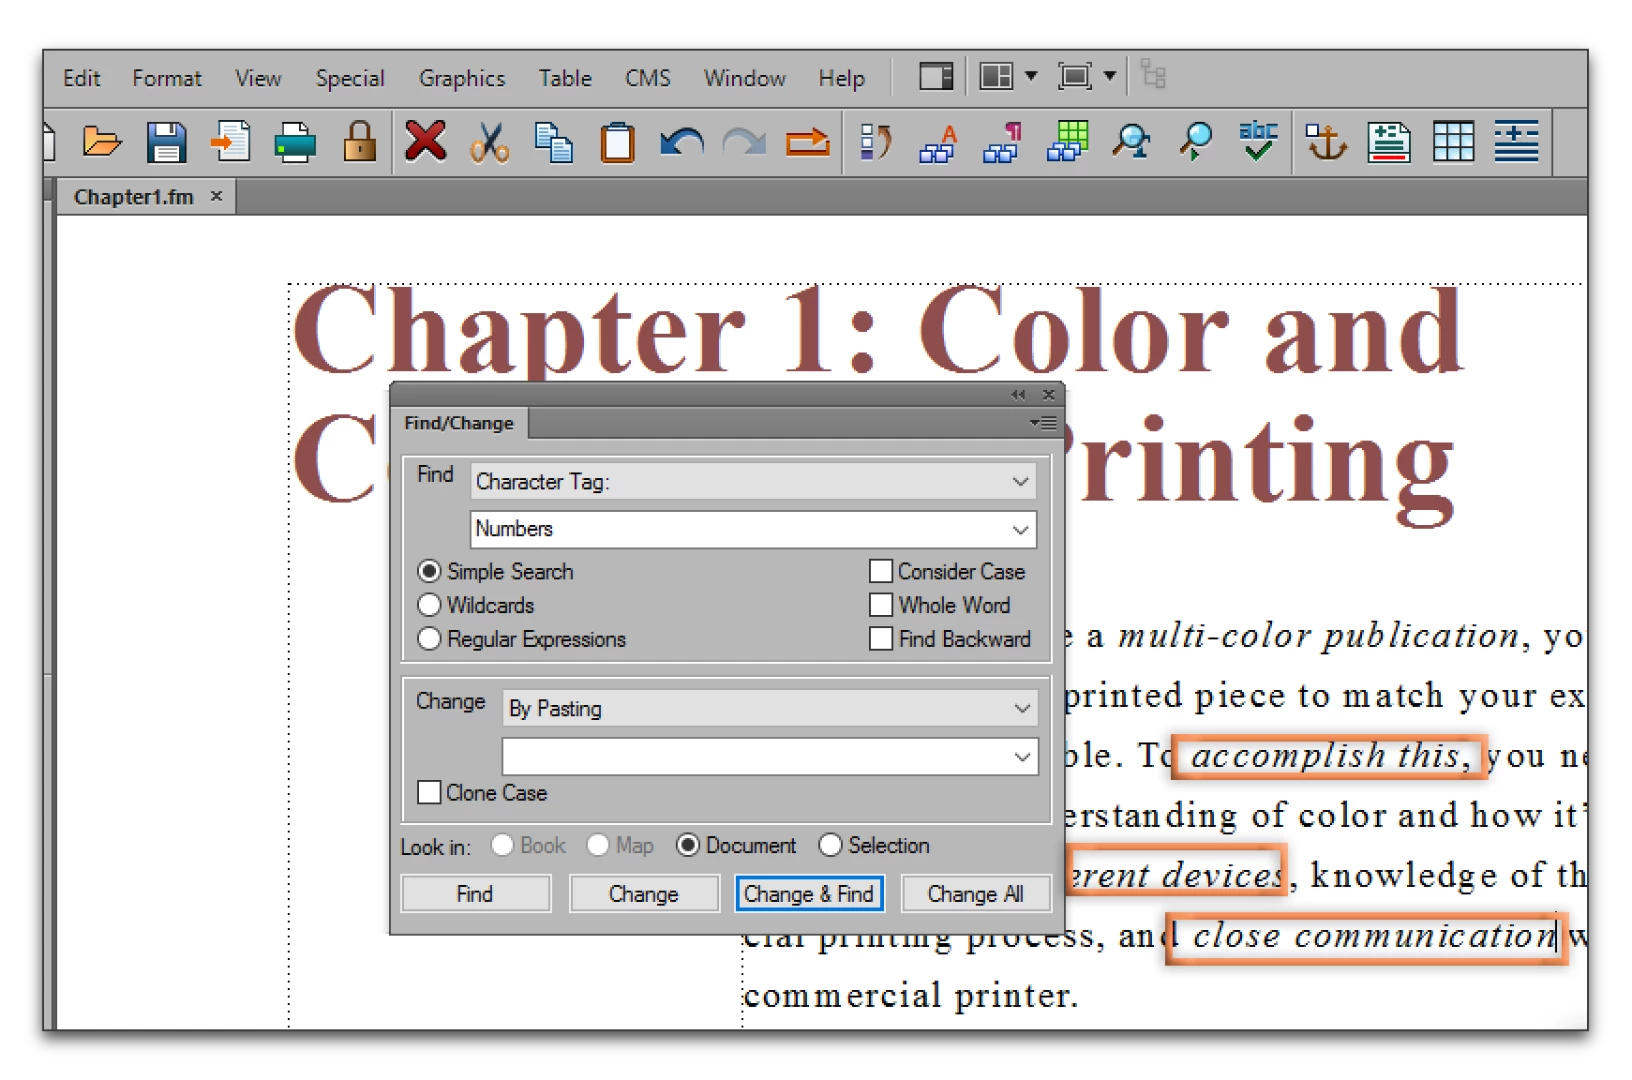Click the structure view icon in menu bar
Screen dimensions: 1632x1080
coord(1153,76)
